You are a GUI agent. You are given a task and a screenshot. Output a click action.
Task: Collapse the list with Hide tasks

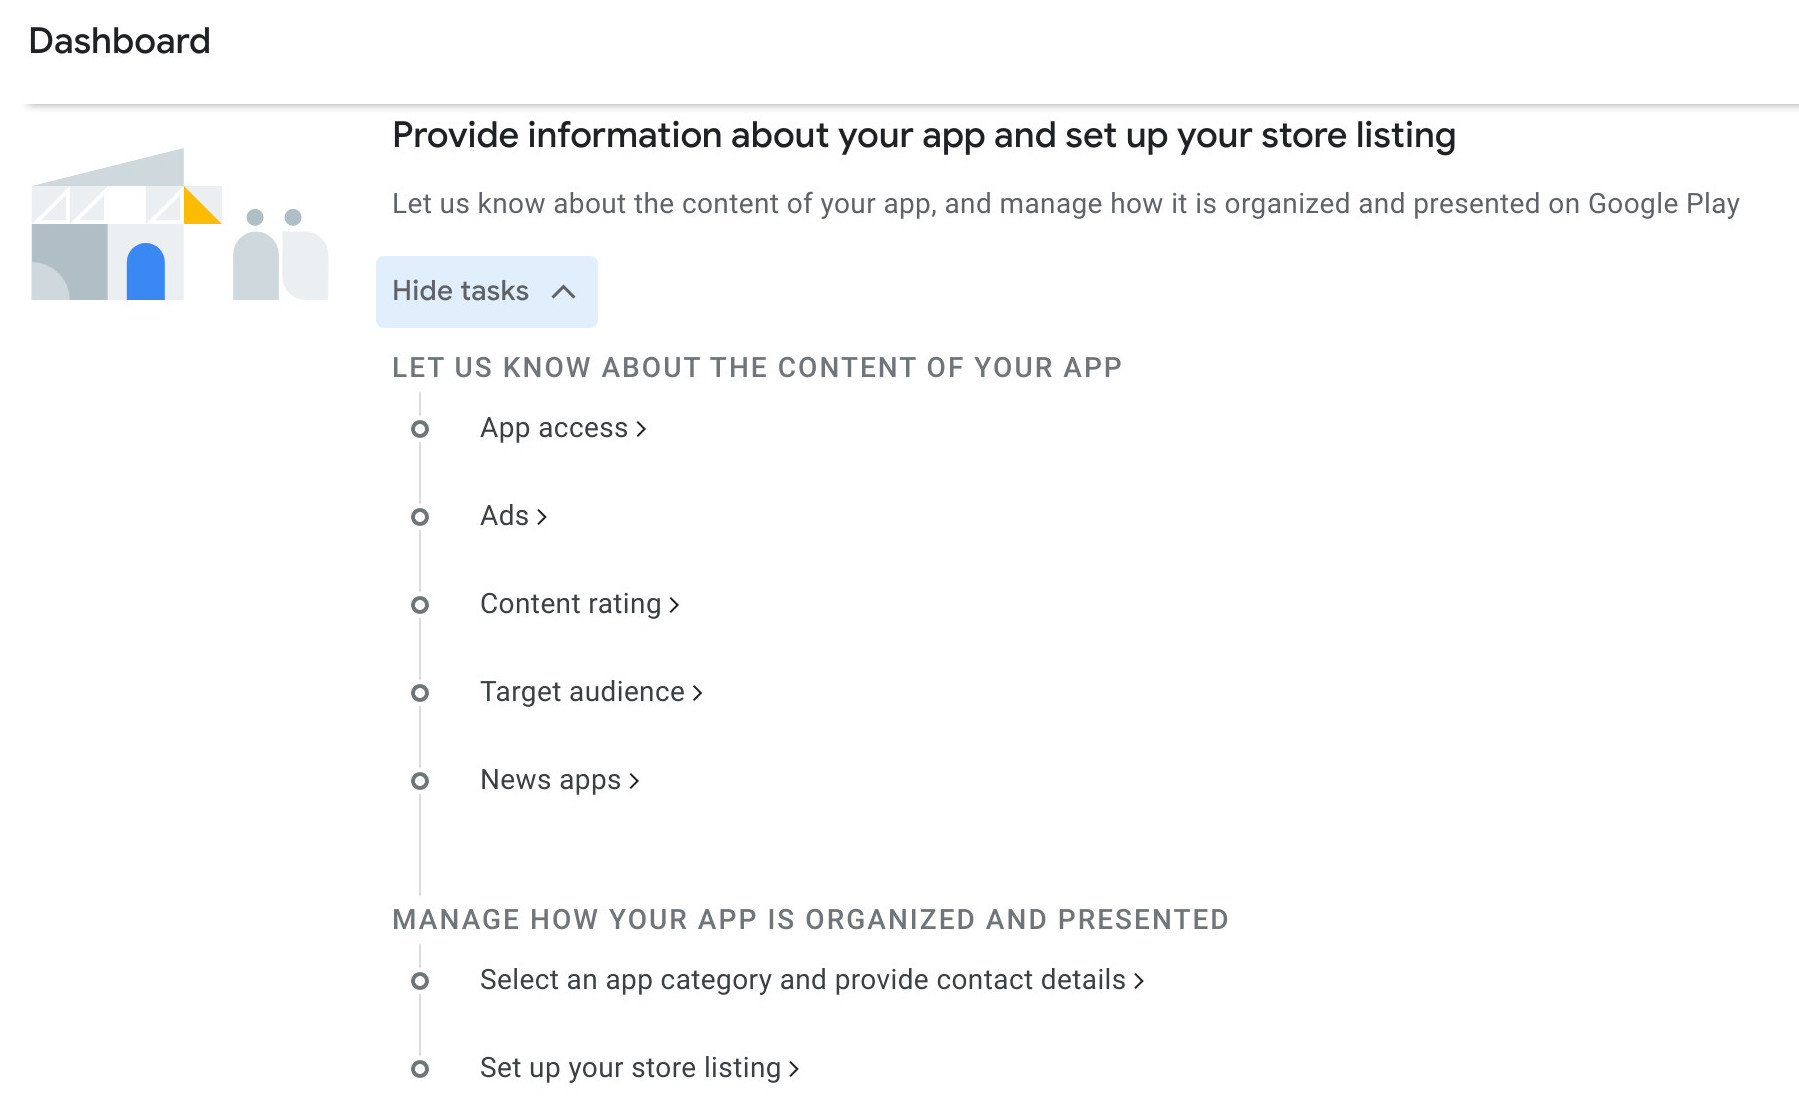pyautogui.click(x=486, y=291)
